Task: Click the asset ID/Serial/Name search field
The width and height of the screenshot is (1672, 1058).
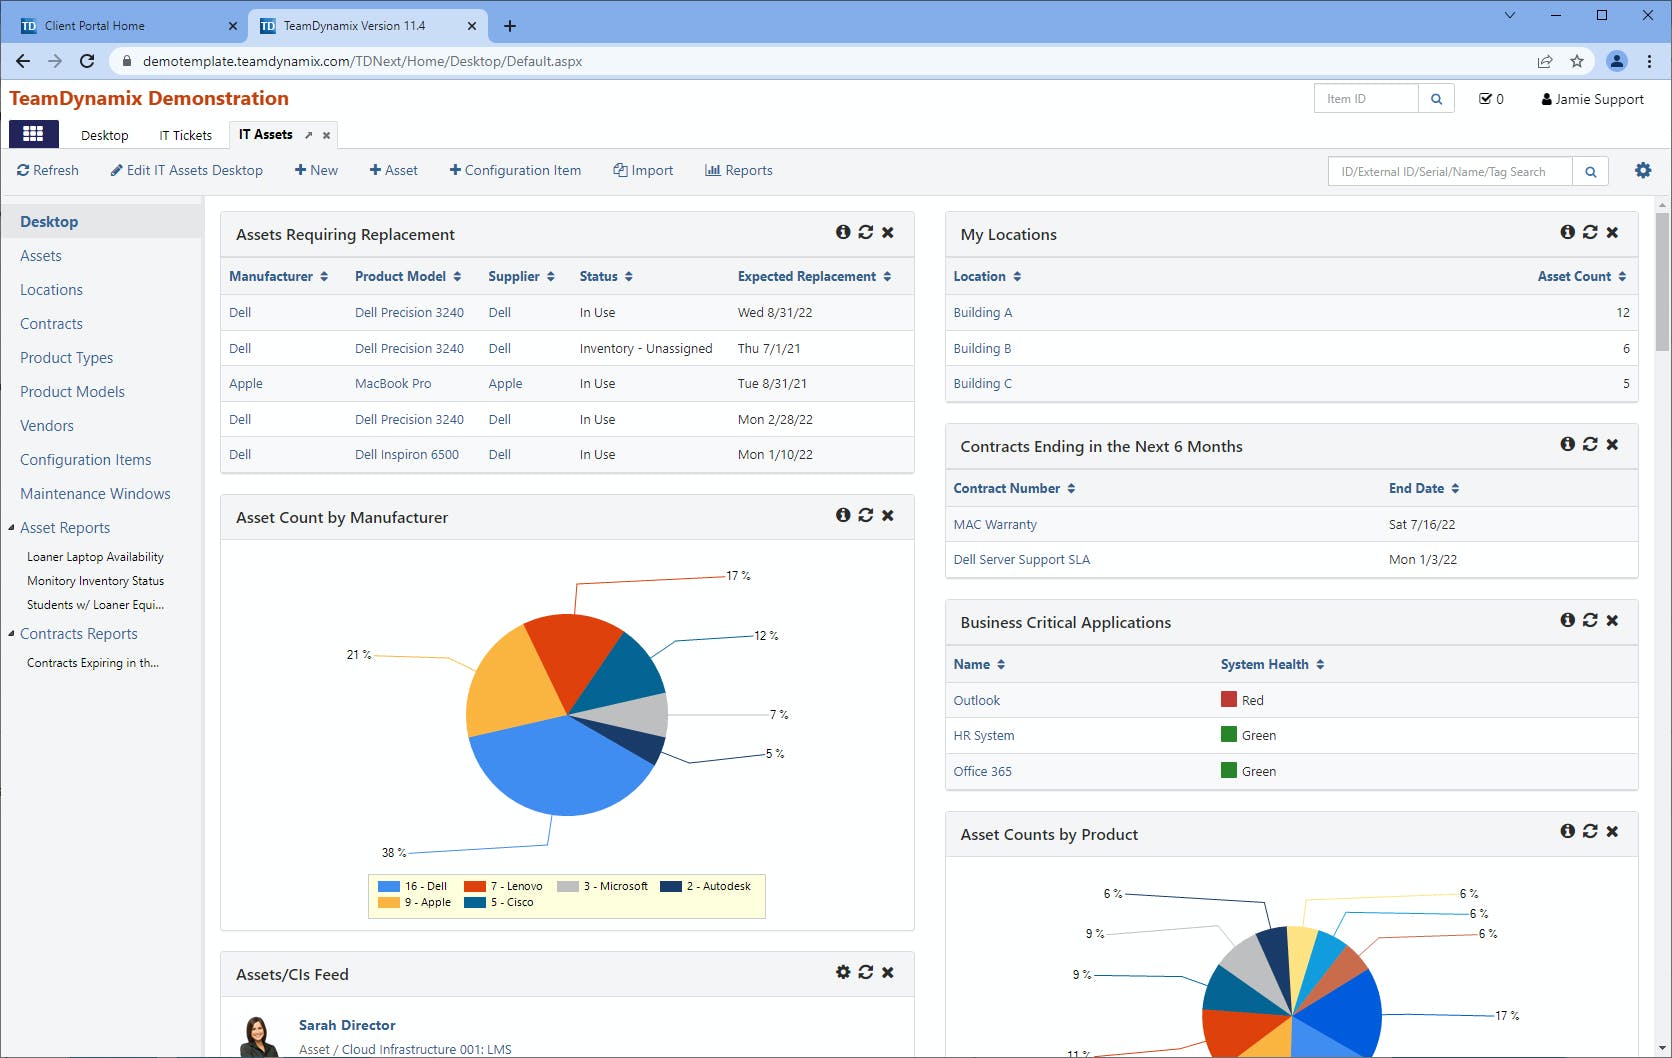Action: coord(1450,172)
